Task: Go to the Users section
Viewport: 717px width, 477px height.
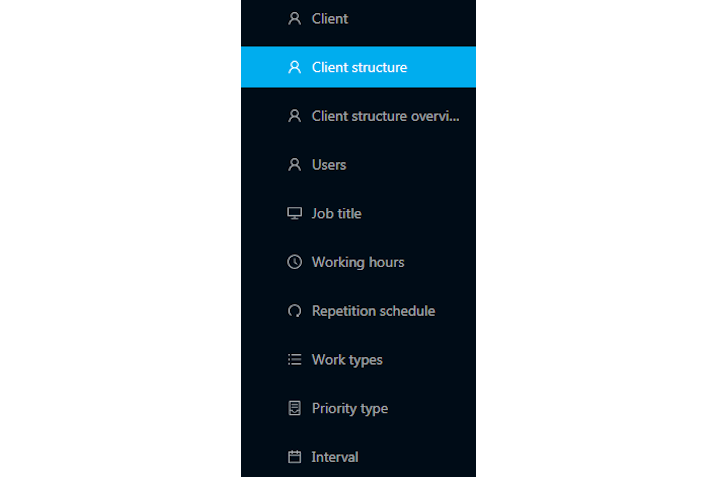Action: (x=358, y=165)
